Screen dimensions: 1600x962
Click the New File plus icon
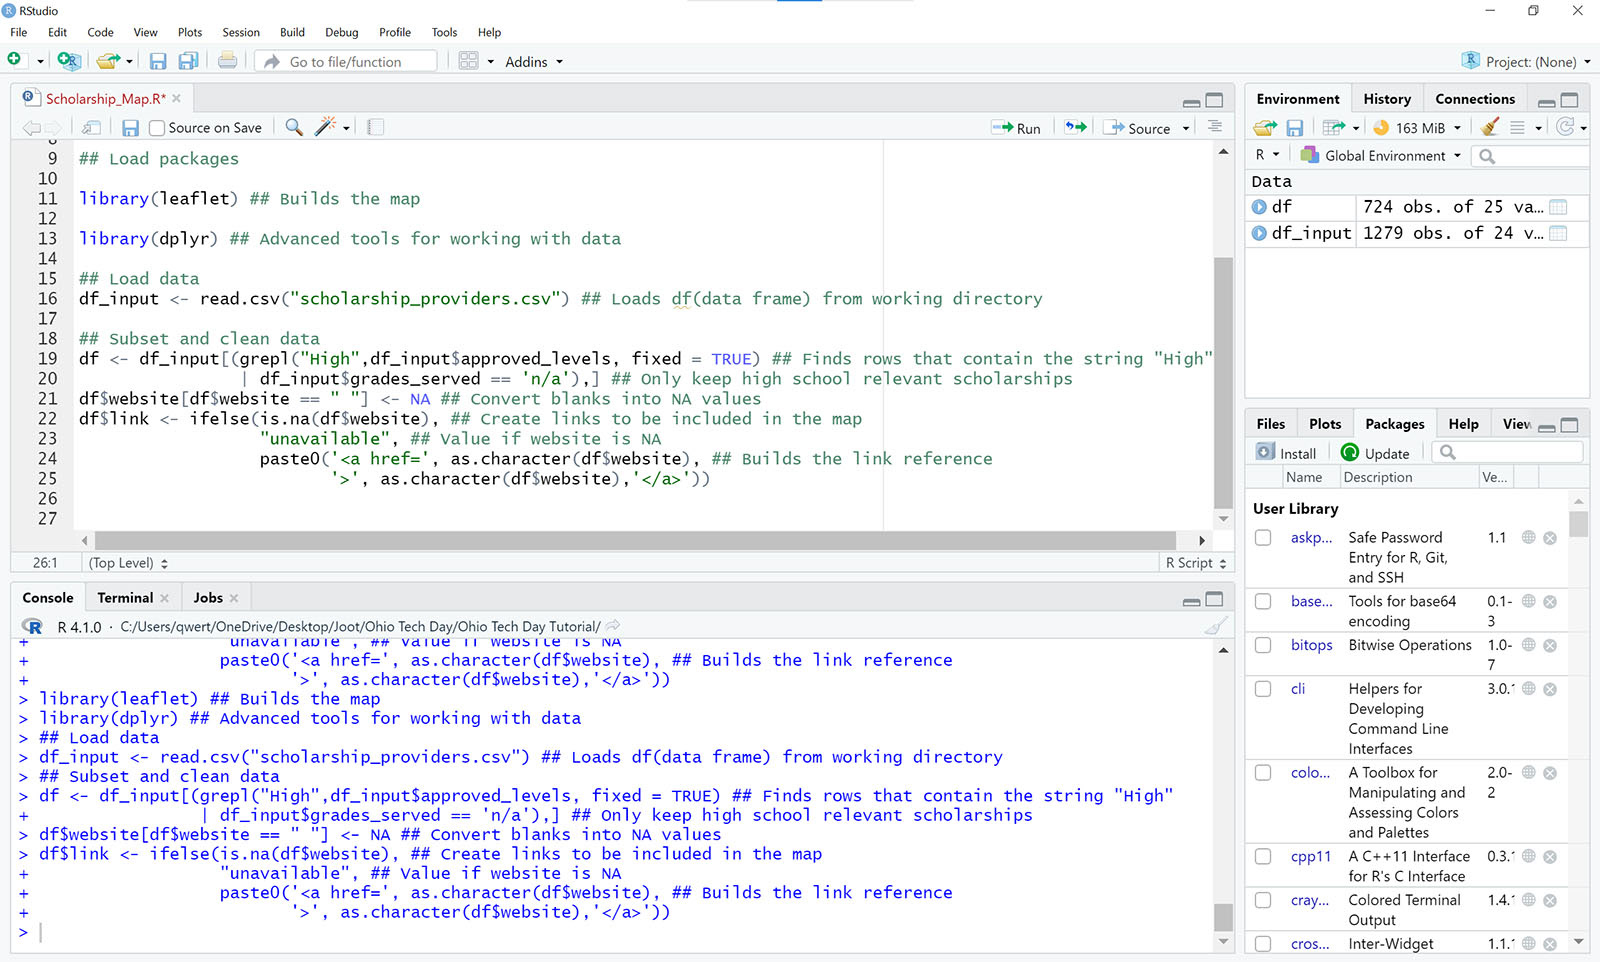(15, 60)
